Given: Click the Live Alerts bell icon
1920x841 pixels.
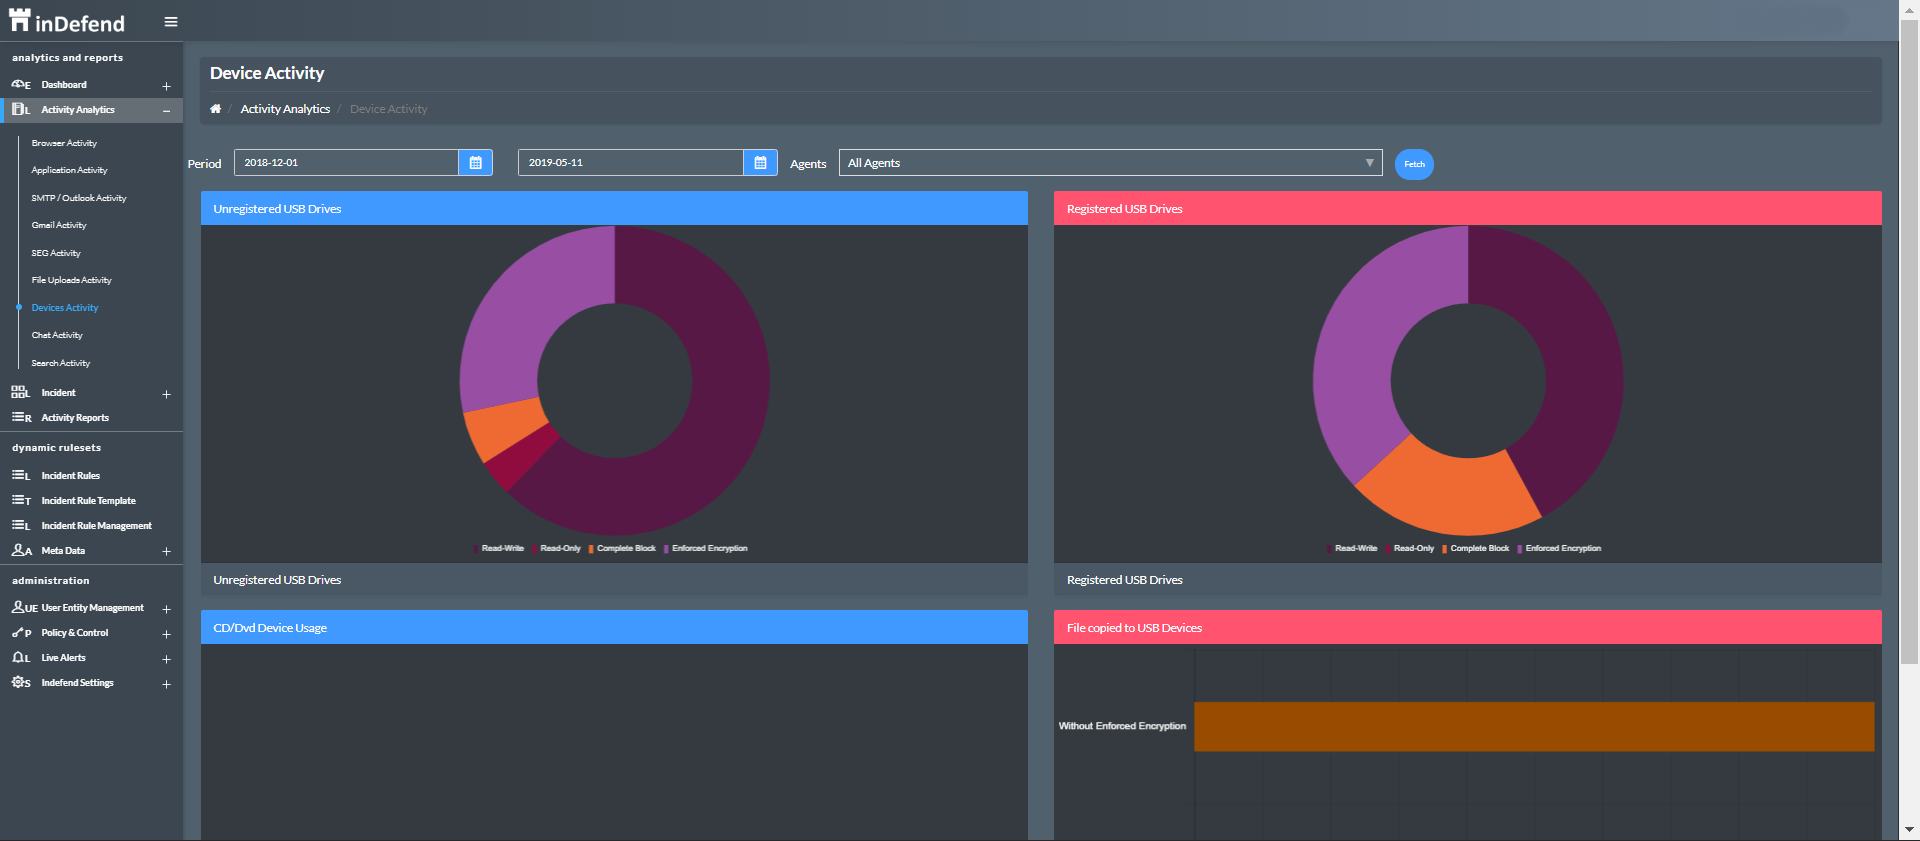Looking at the screenshot, I should click(20, 658).
